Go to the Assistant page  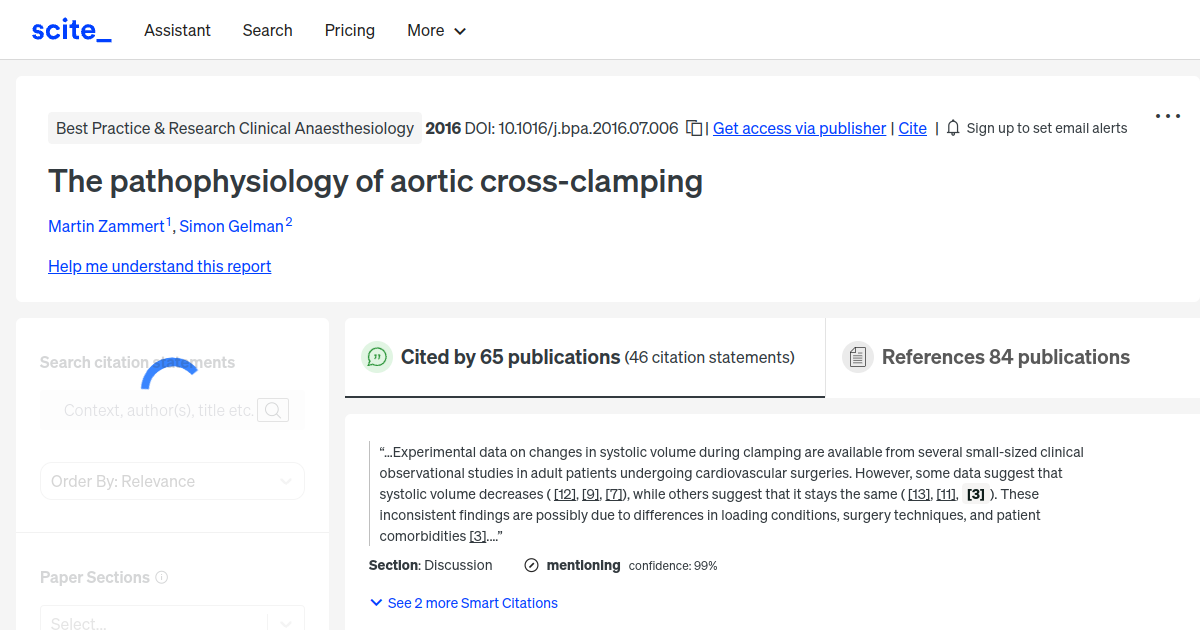[x=177, y=30]
